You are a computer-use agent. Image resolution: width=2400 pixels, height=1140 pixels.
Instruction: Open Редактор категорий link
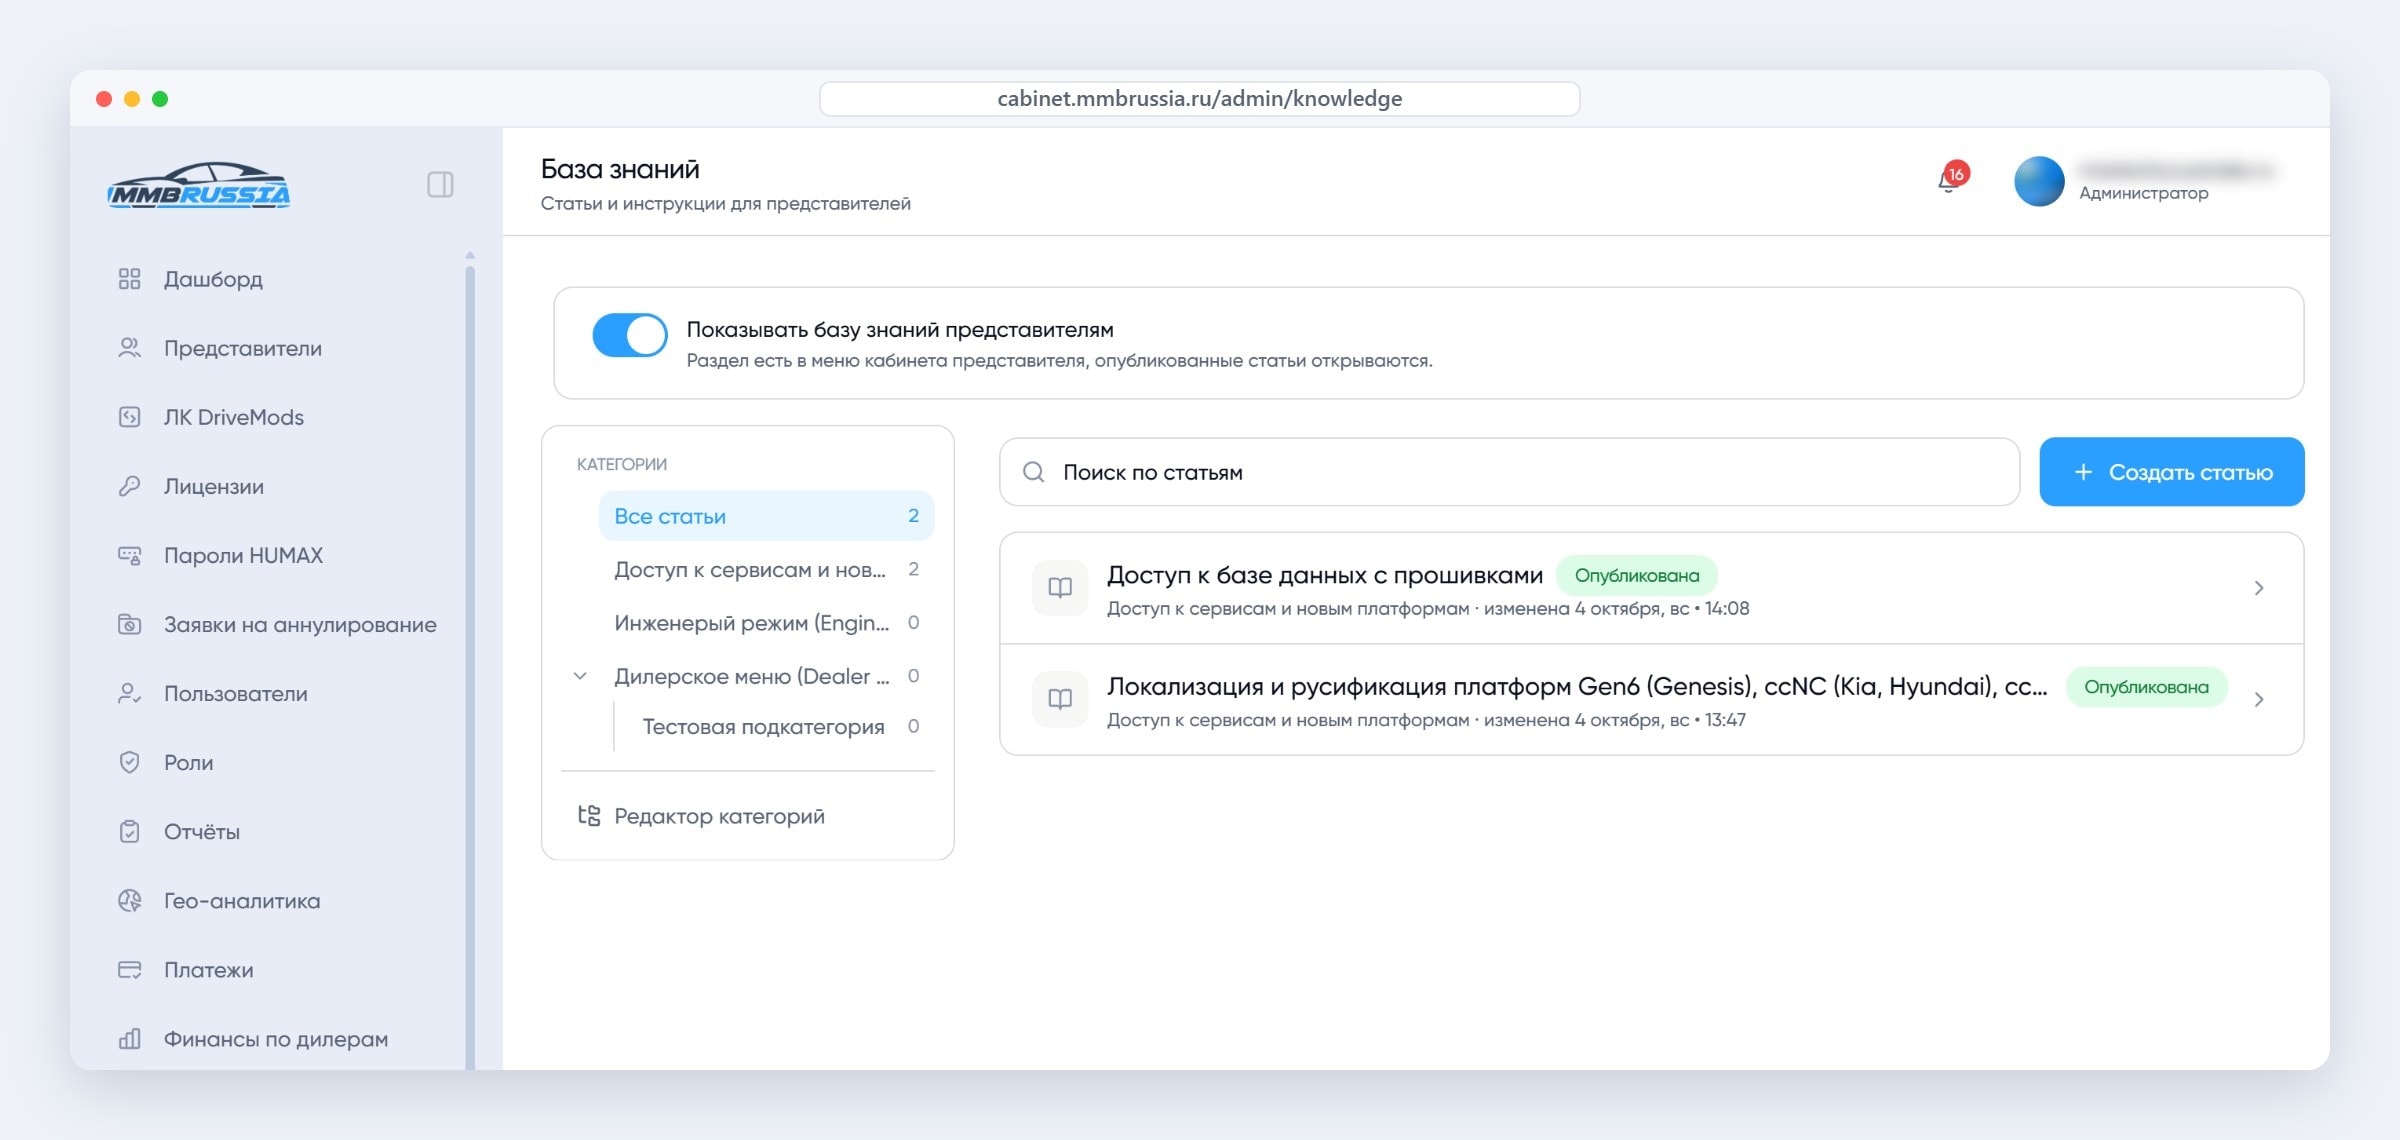point(719,816)
